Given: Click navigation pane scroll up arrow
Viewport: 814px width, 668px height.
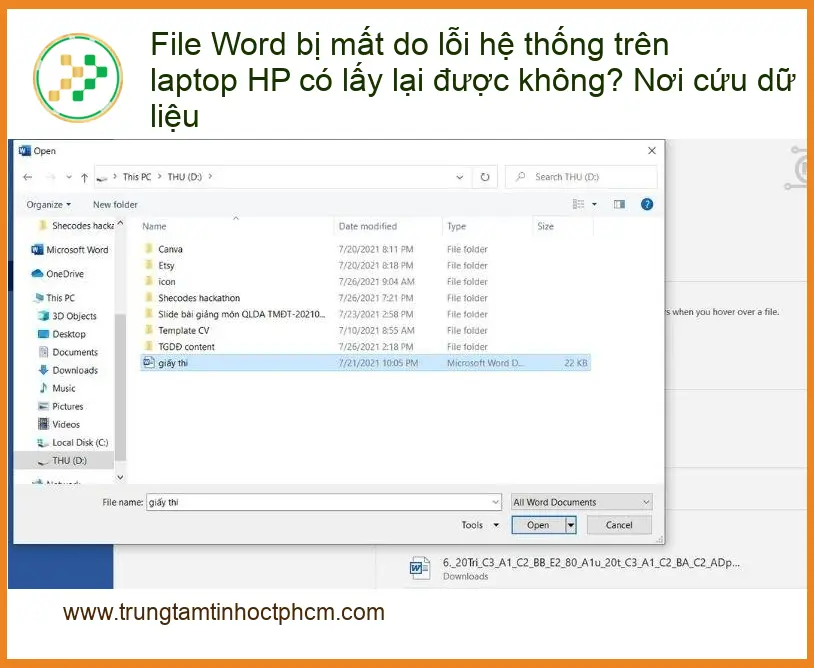Looking at the screenshot, I should (x=120, y=223).
